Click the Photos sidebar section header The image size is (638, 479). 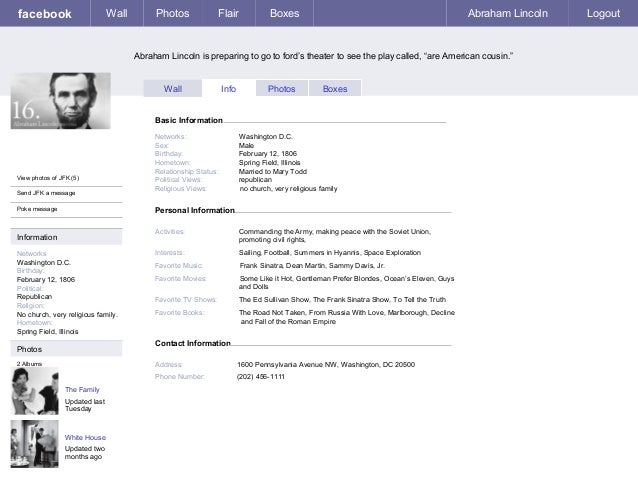(66, 349)
